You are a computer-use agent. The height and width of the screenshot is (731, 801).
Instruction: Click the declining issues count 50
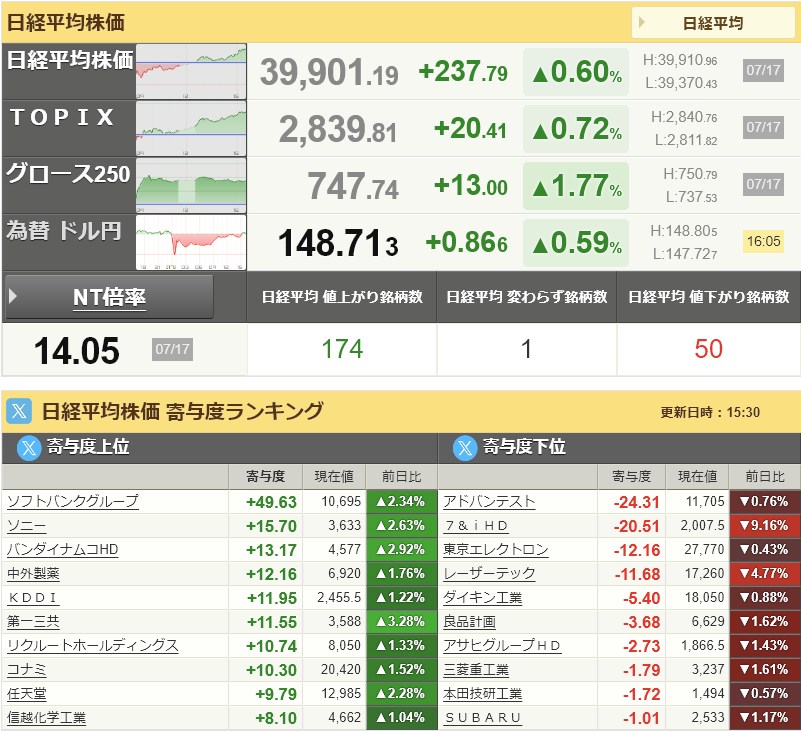709,349
